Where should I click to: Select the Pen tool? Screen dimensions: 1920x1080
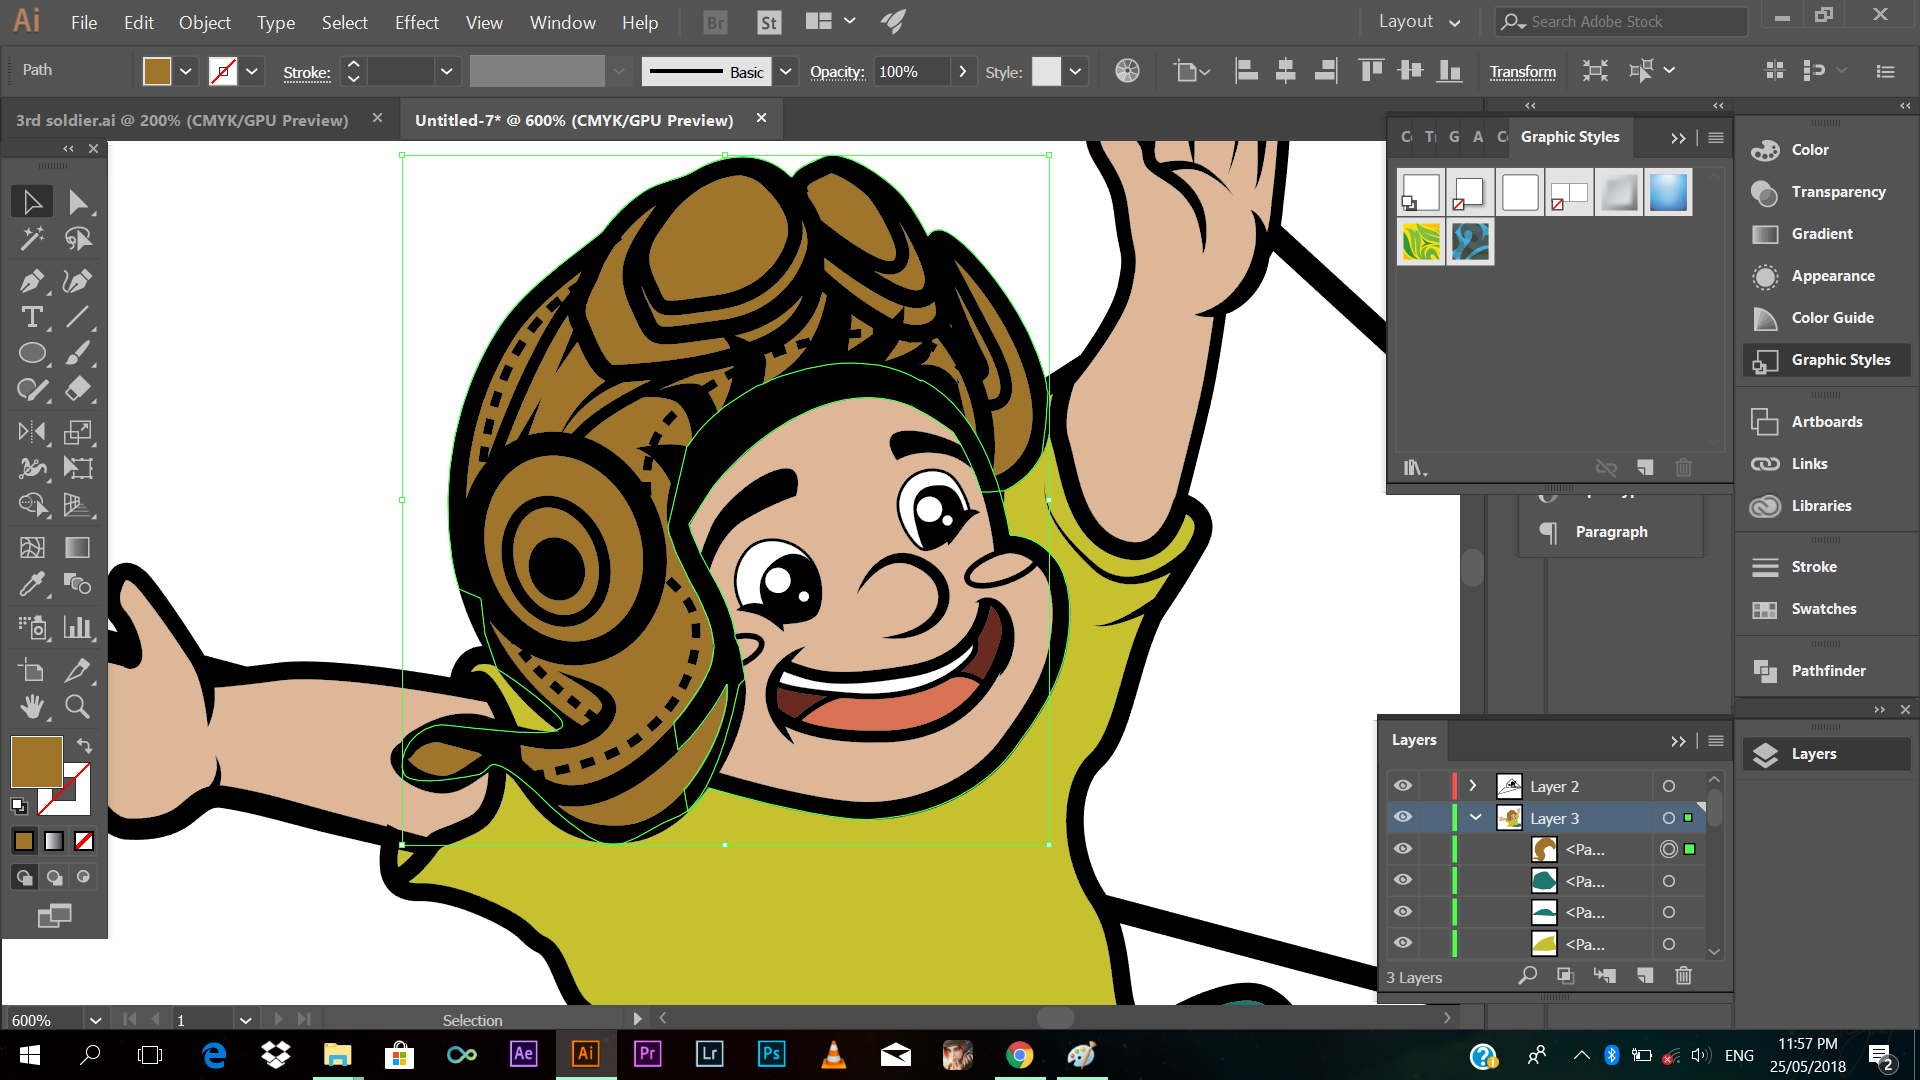[32, 281]
